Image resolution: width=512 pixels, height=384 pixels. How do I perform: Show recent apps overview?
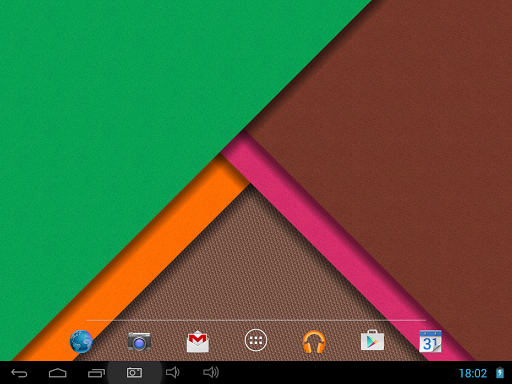pyautogui.click(x=96, y=373)
